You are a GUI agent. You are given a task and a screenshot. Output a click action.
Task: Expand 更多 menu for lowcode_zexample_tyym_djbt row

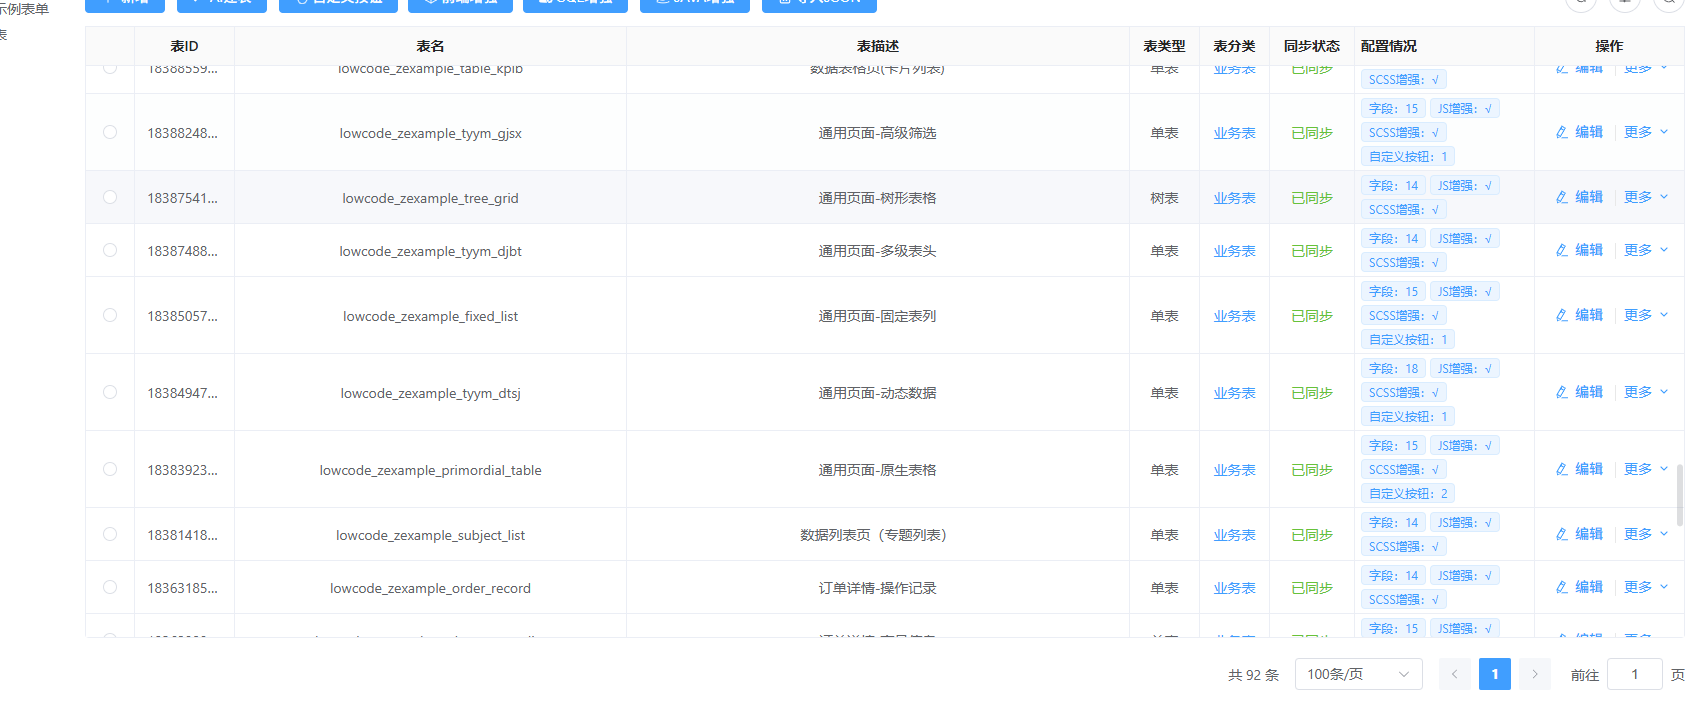click(1645, 250)
